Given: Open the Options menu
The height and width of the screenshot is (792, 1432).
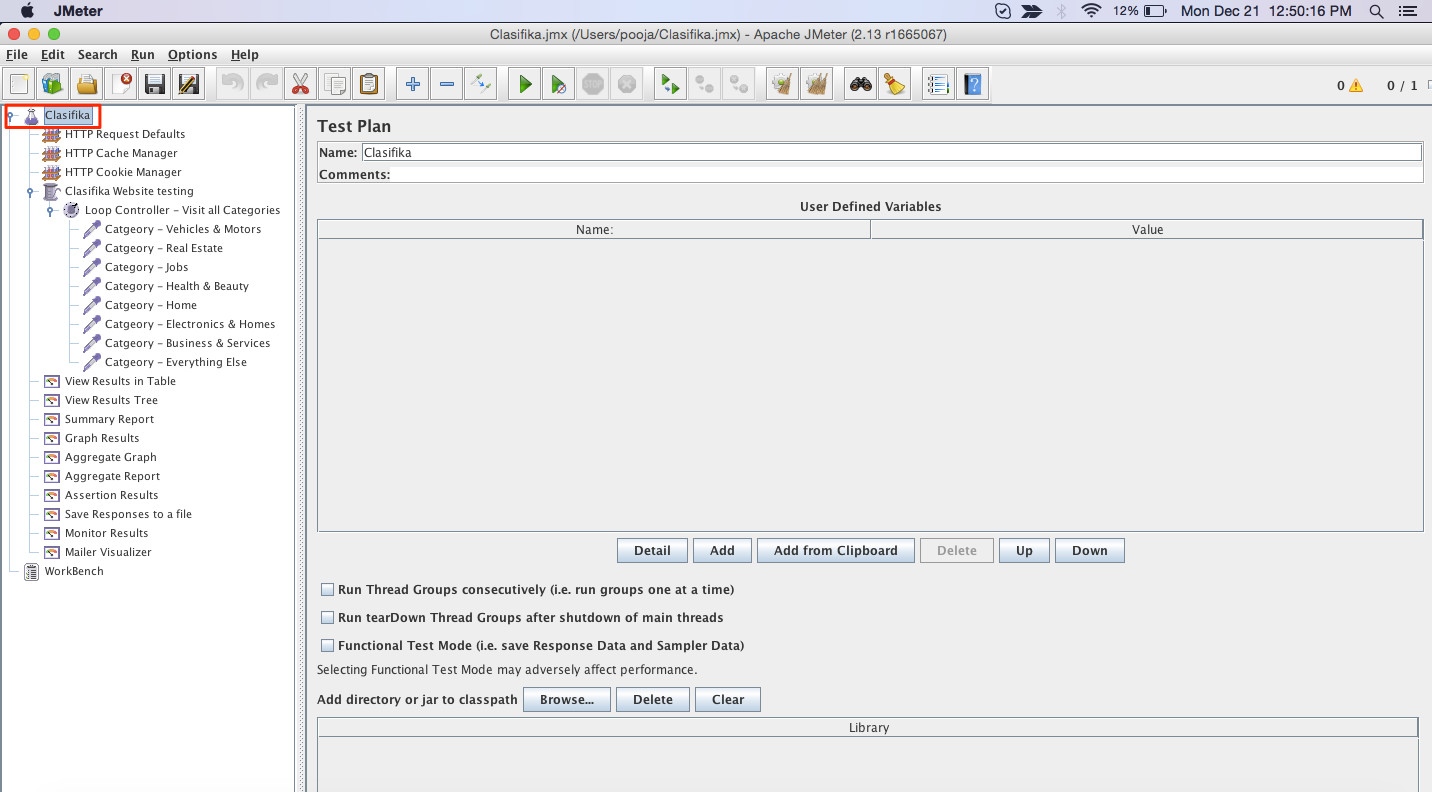Looking at the screenshot, I should (193, 55).
